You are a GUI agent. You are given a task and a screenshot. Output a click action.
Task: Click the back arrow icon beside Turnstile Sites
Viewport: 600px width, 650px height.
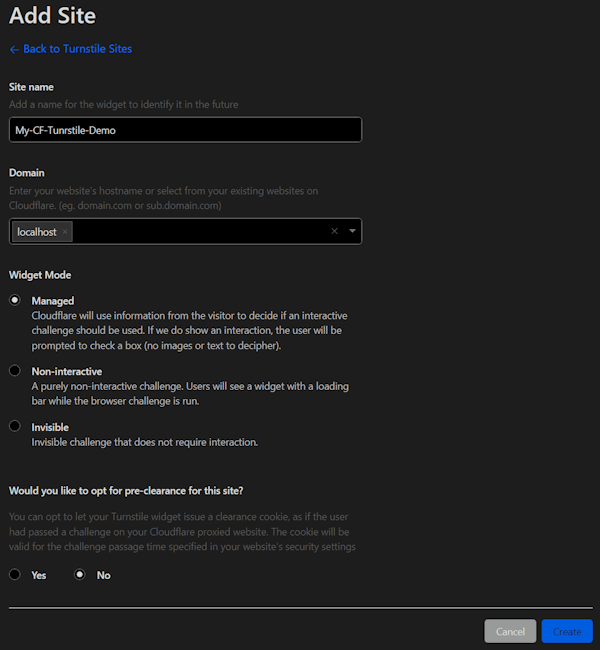coord(14,49)
